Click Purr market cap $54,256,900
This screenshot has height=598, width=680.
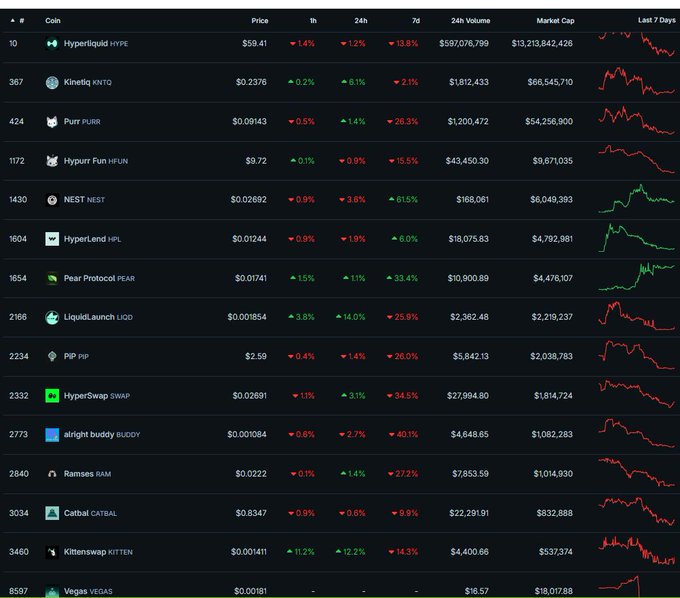(549, 121)
